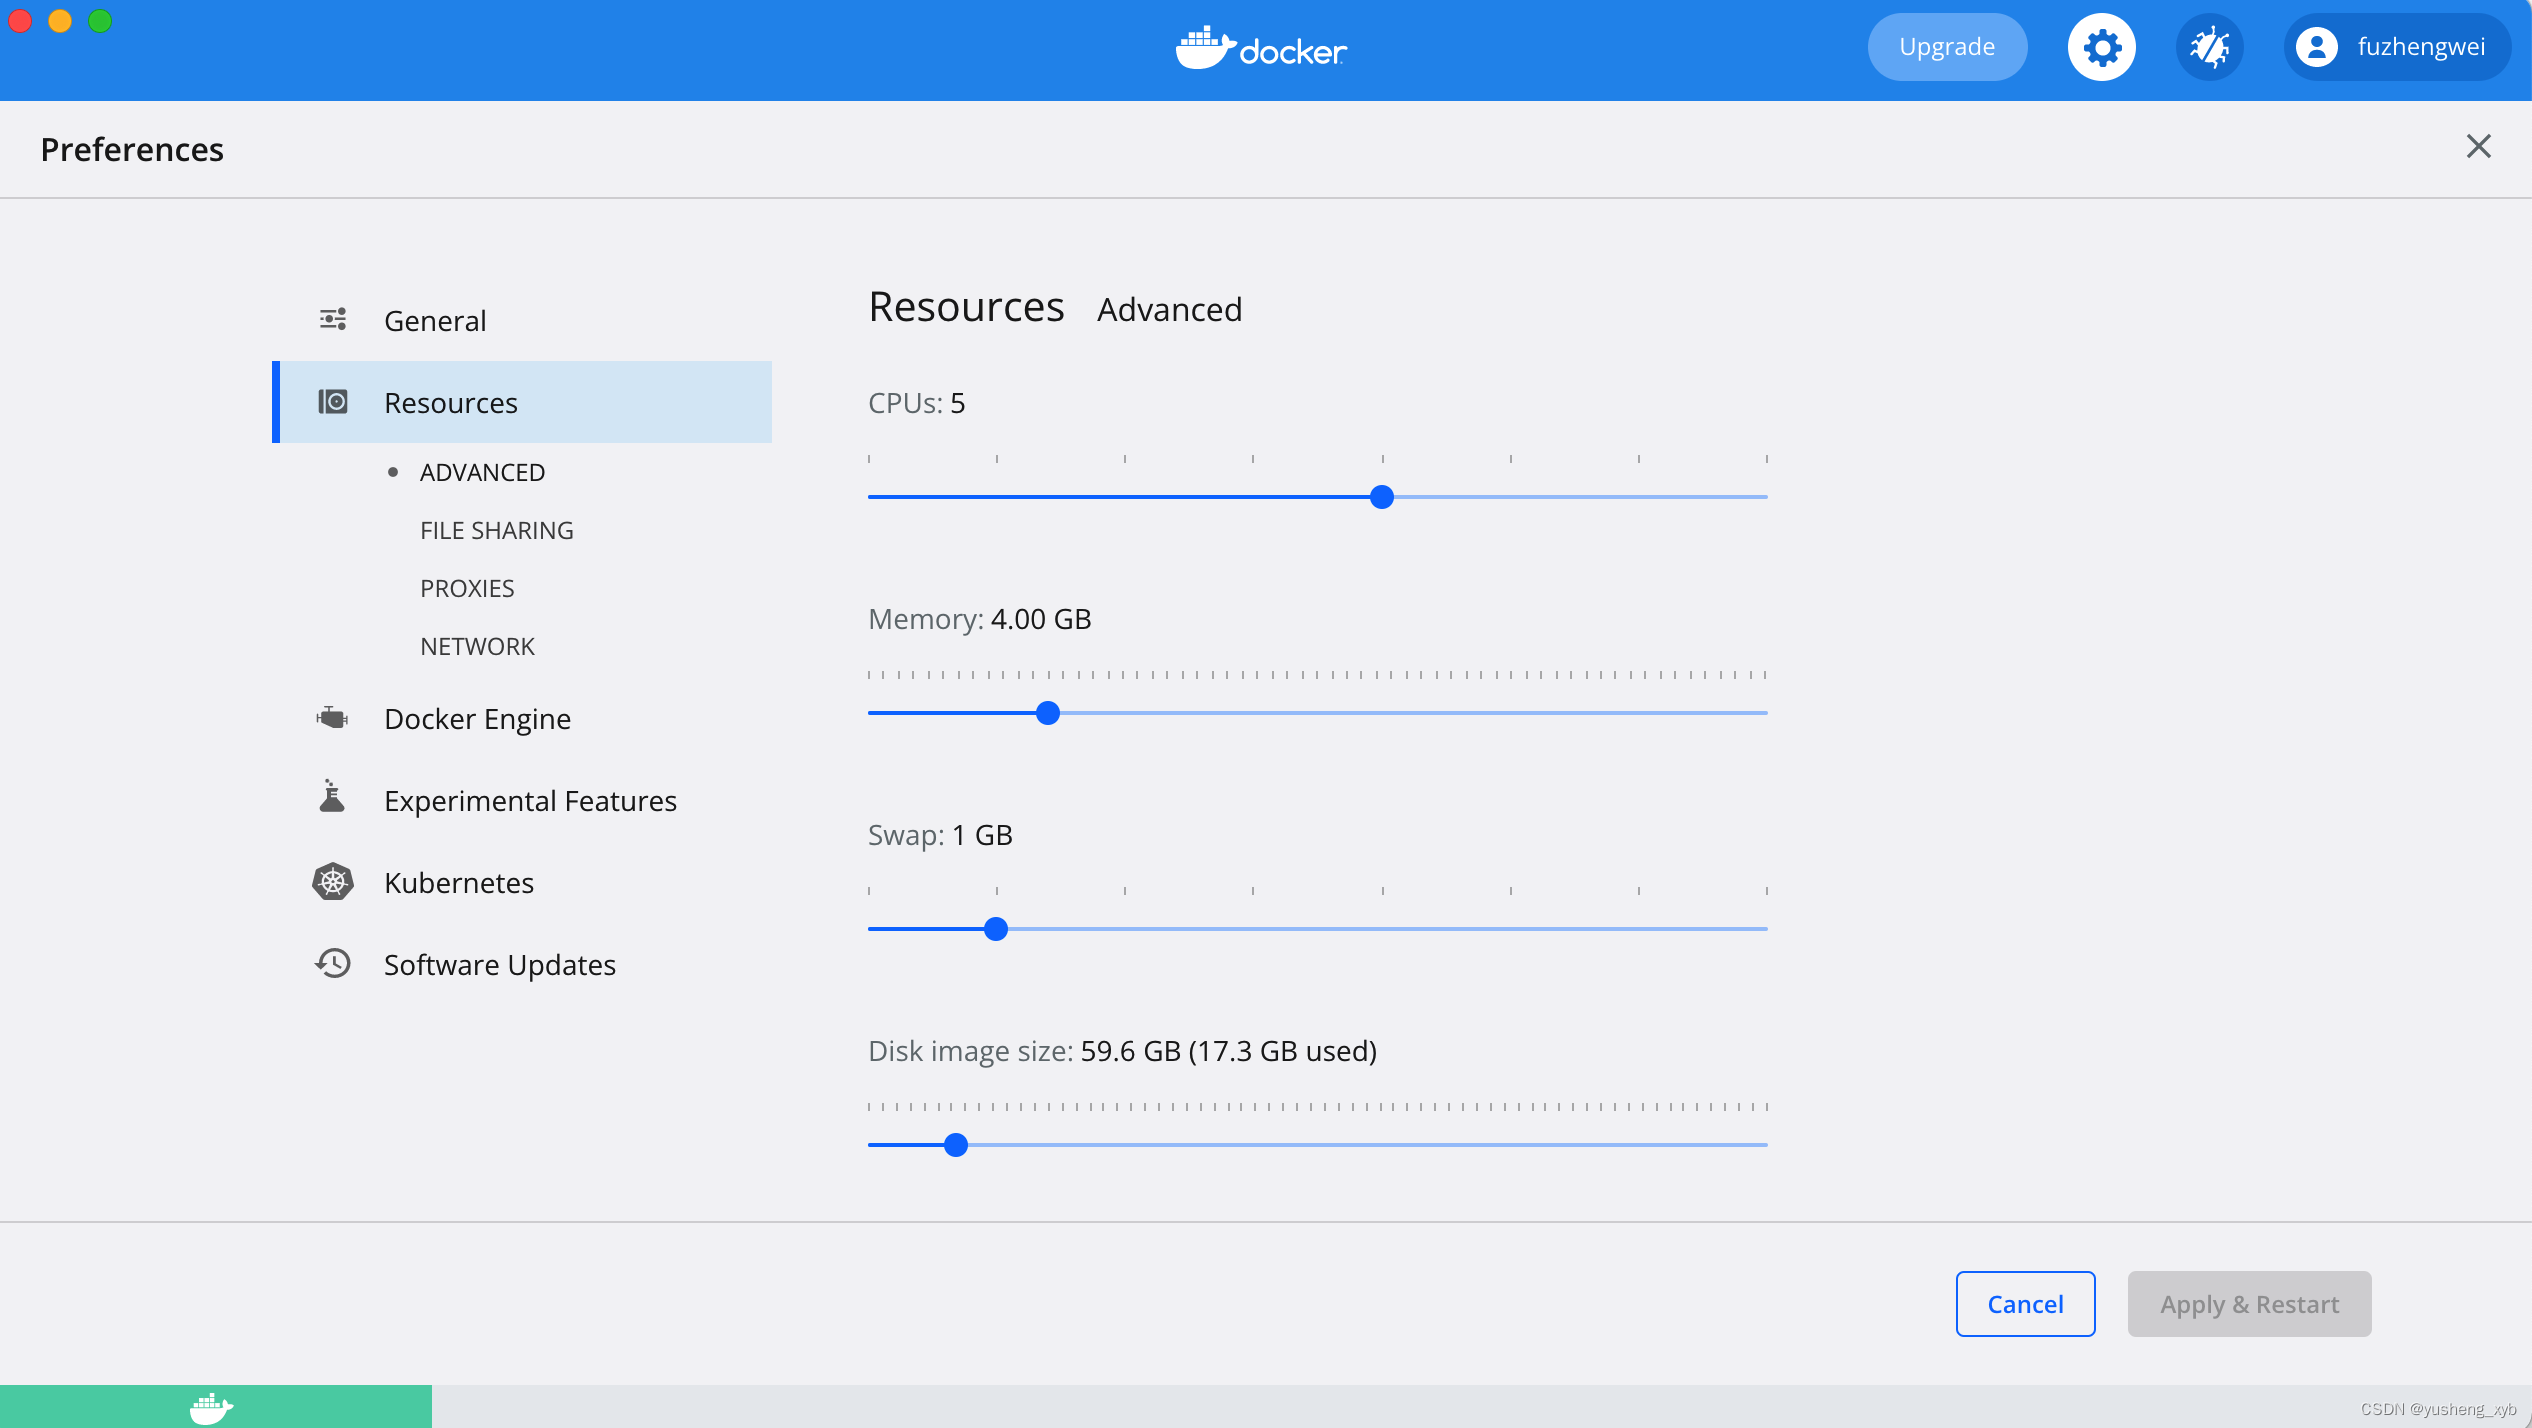Click the 'Swap: 1 GB' label

(940, 835)
